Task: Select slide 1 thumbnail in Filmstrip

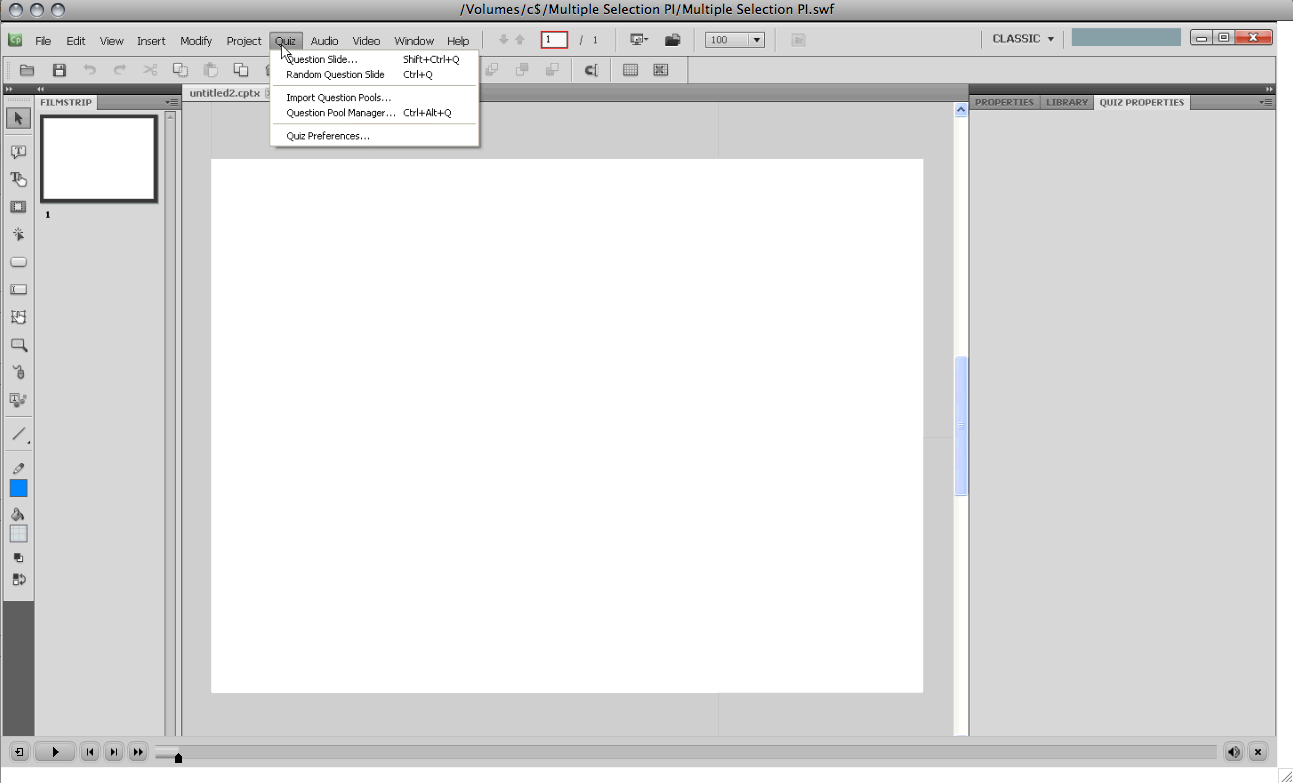Action: click(98, 159)
